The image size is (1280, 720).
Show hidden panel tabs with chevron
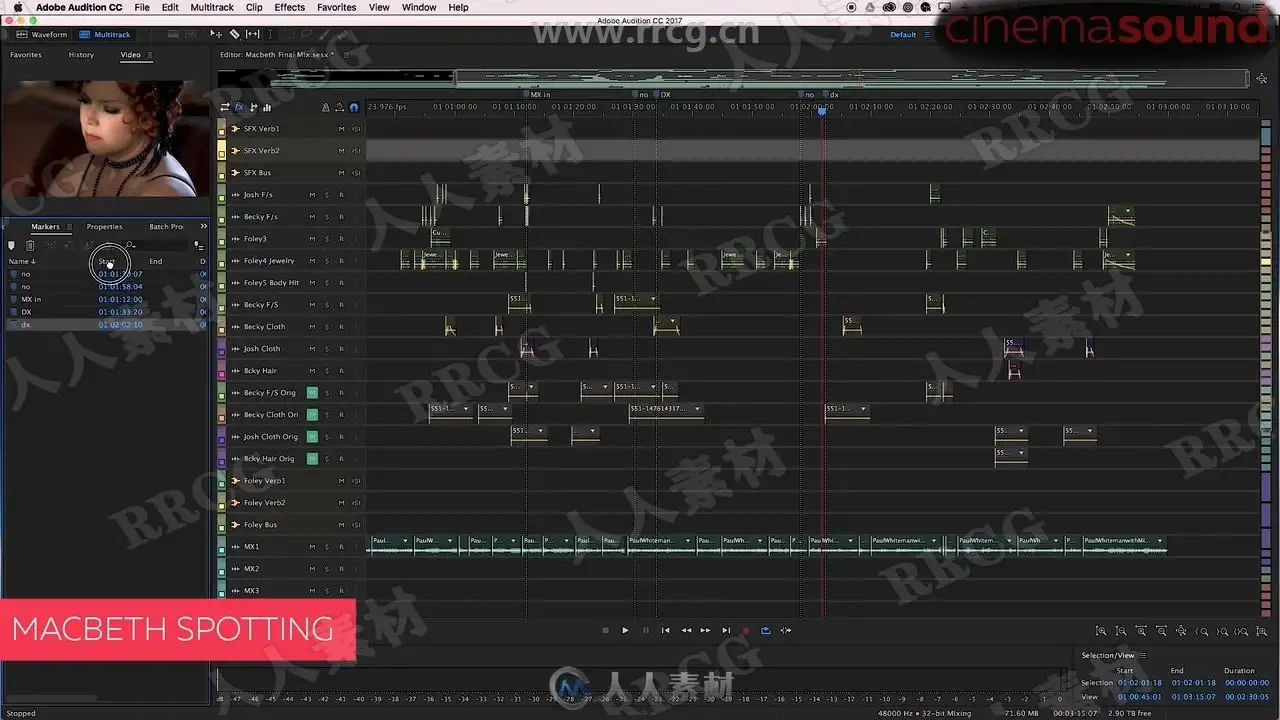coord(203,227)
